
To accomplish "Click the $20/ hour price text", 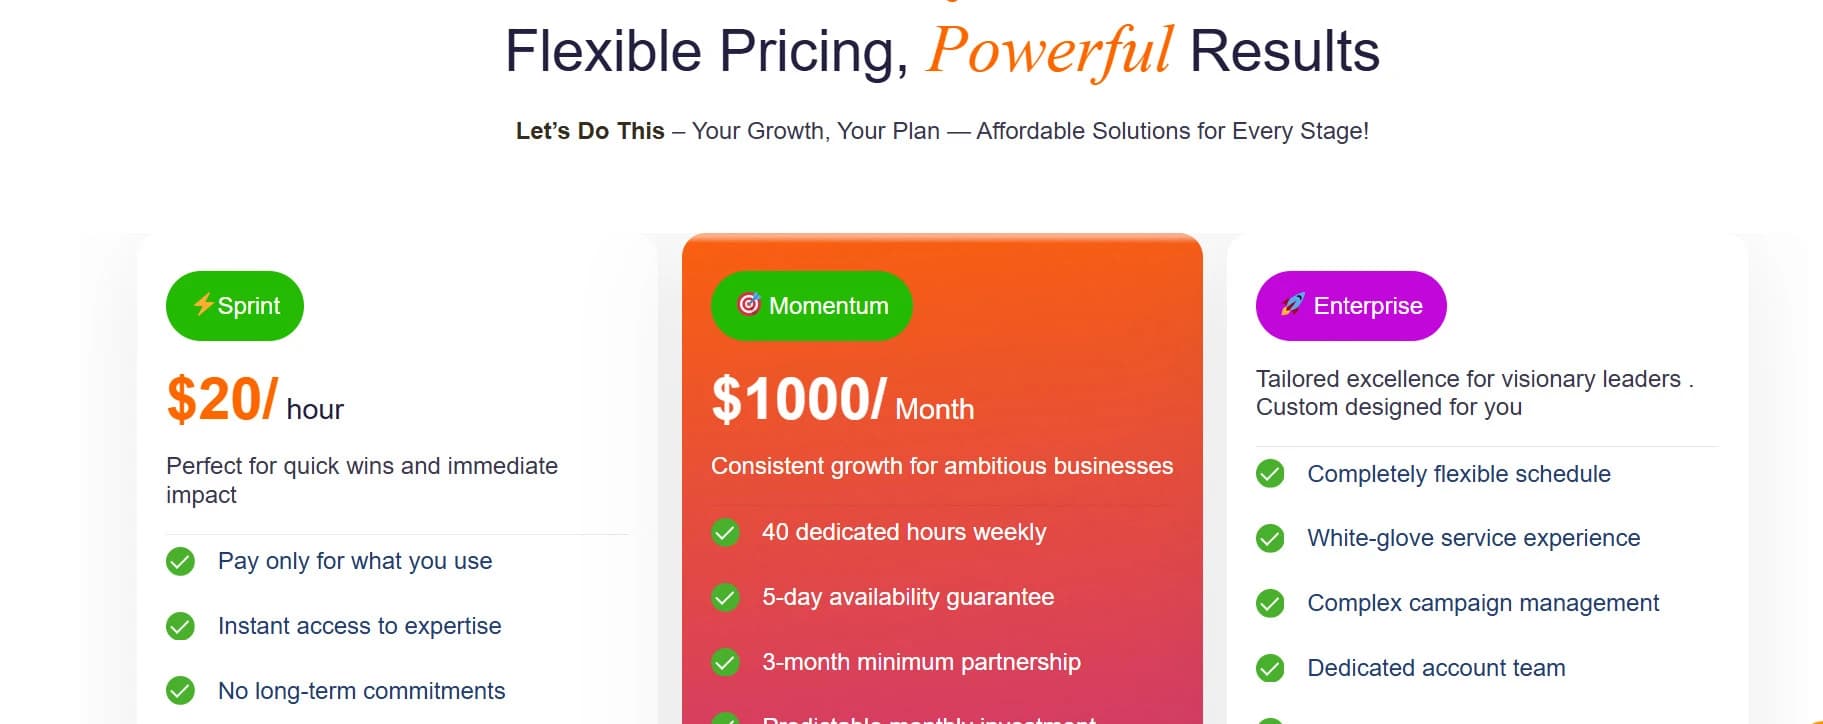I will click(255, 400).
